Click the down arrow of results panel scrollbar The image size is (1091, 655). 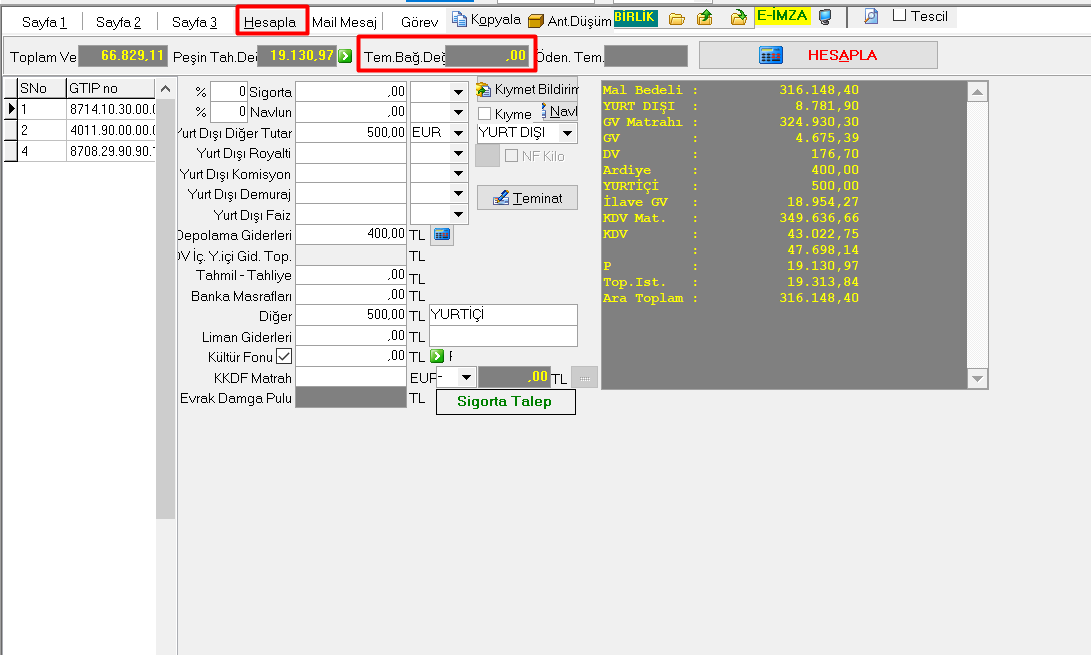pos(978,379)
